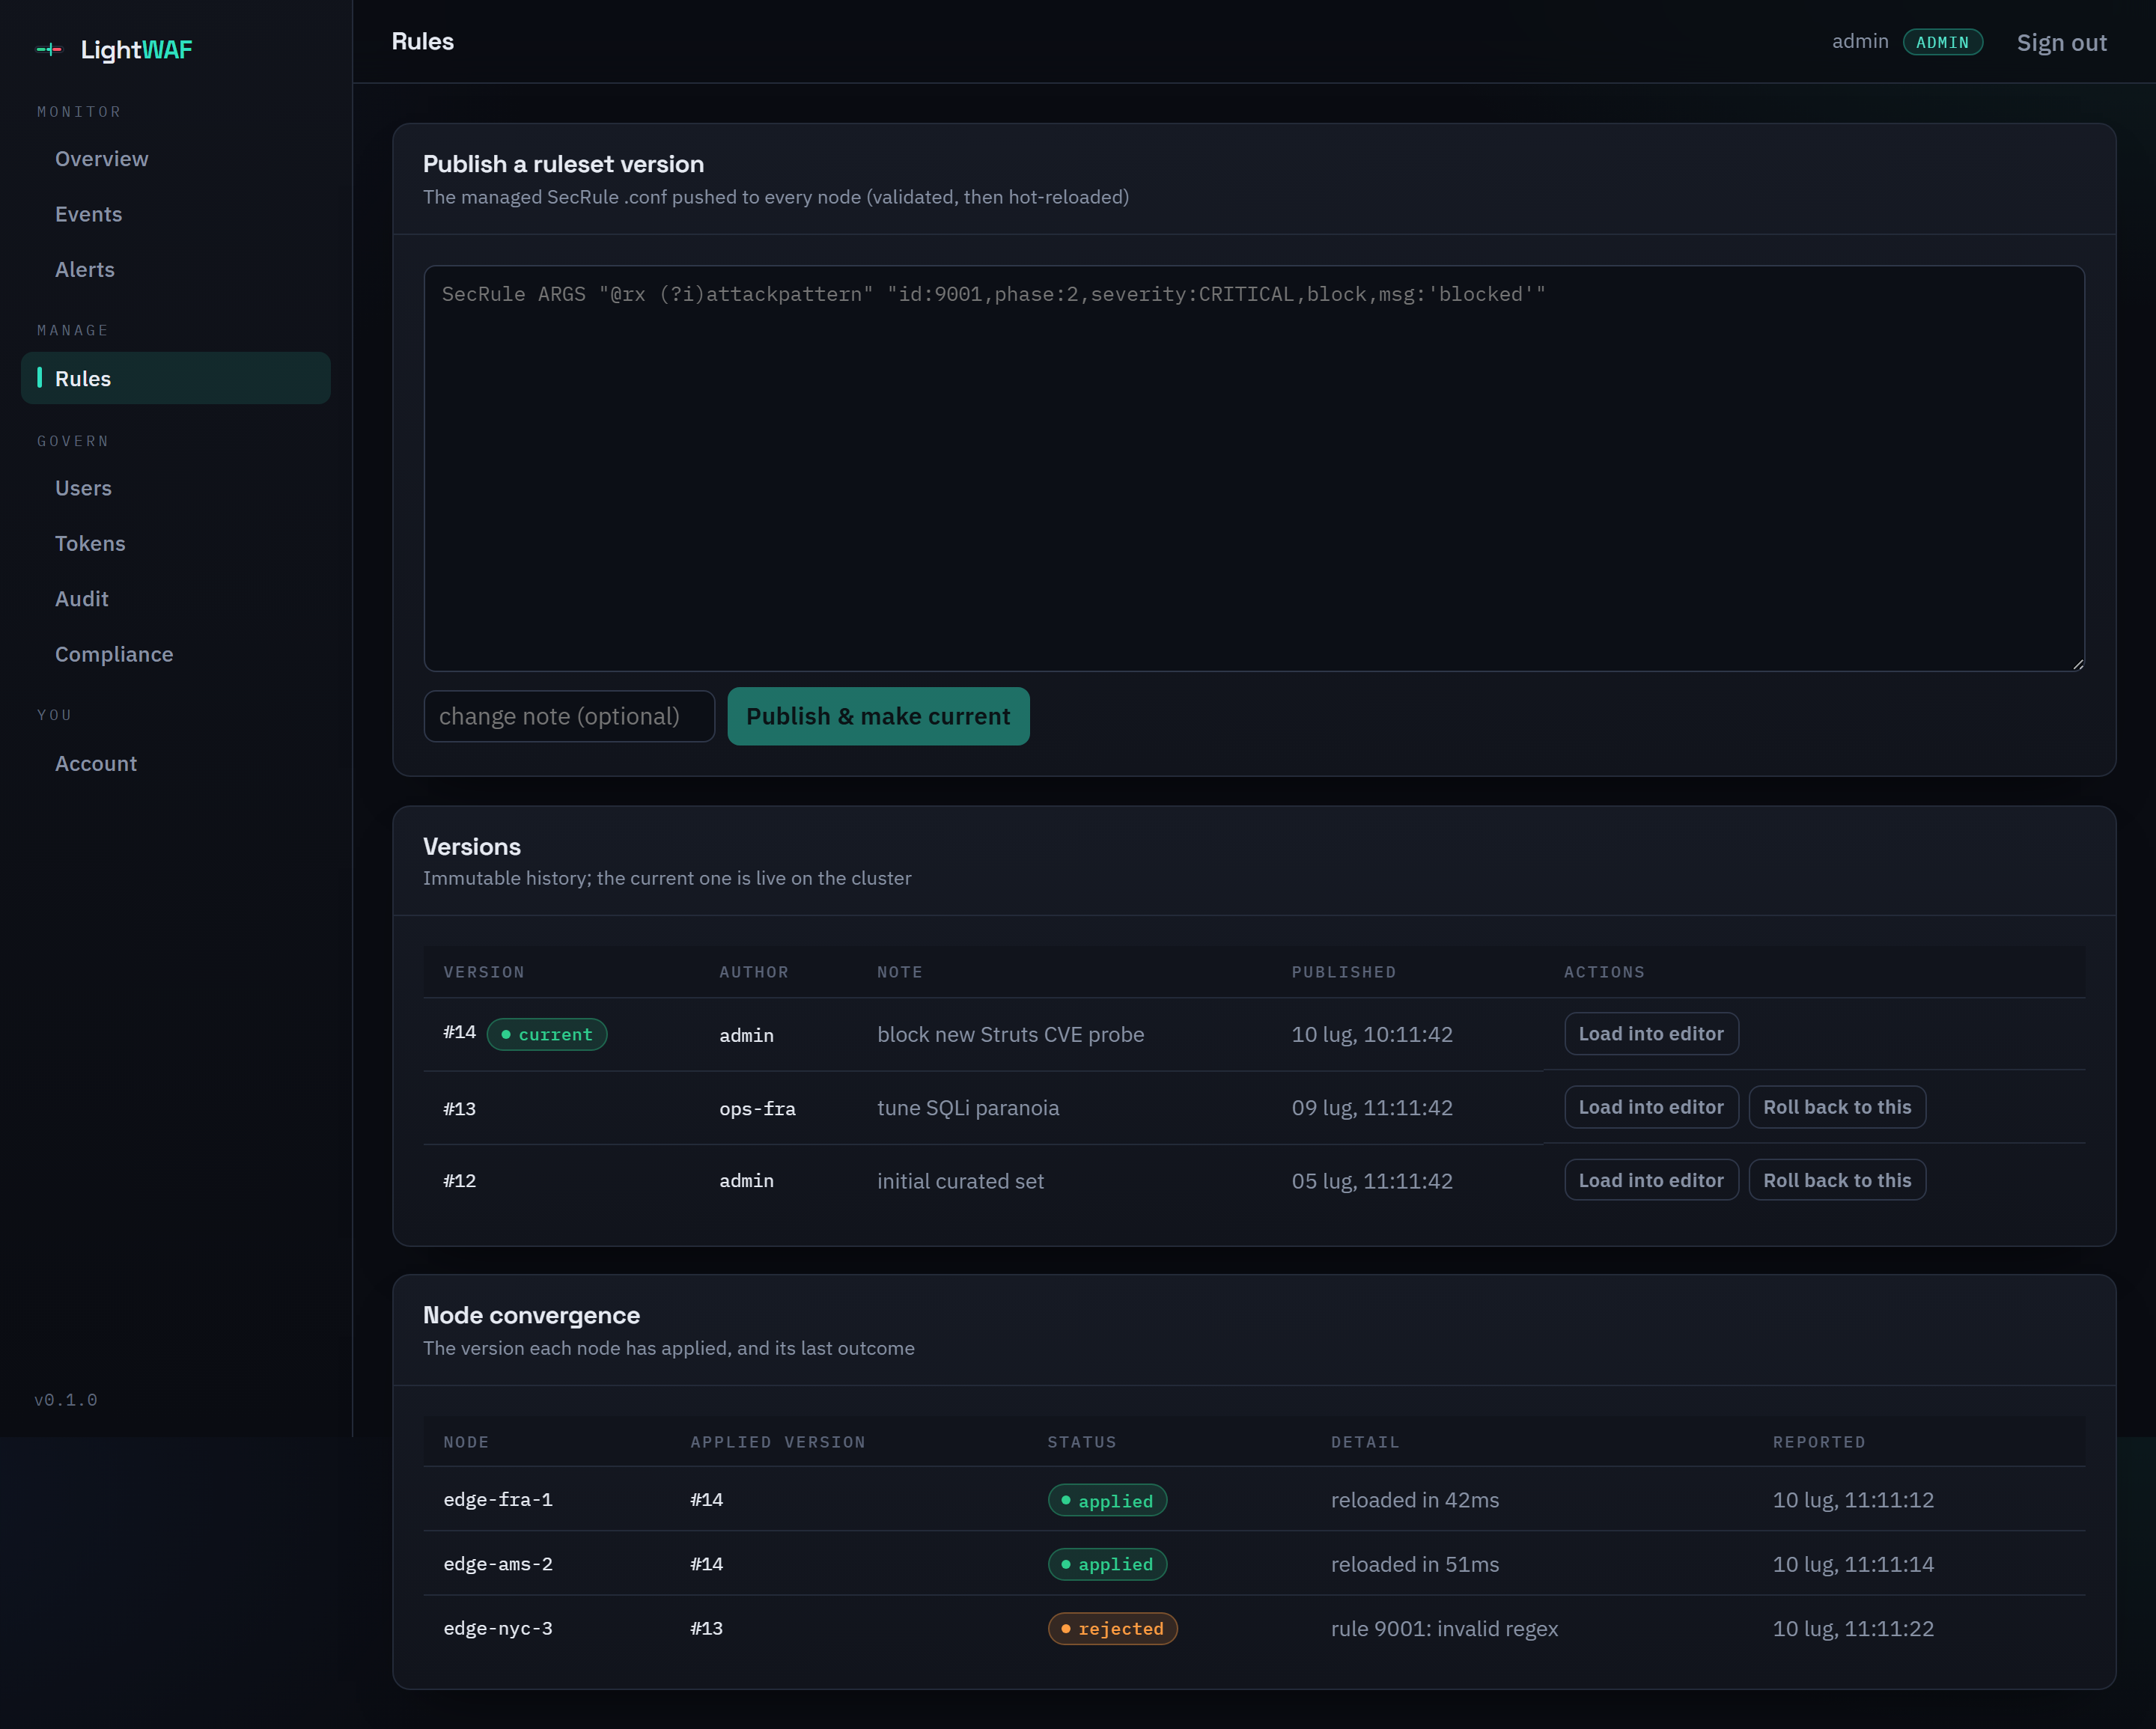Click Sign out link
The height and width of the screenshot is (1729, 2156).
click(2061, 42)
